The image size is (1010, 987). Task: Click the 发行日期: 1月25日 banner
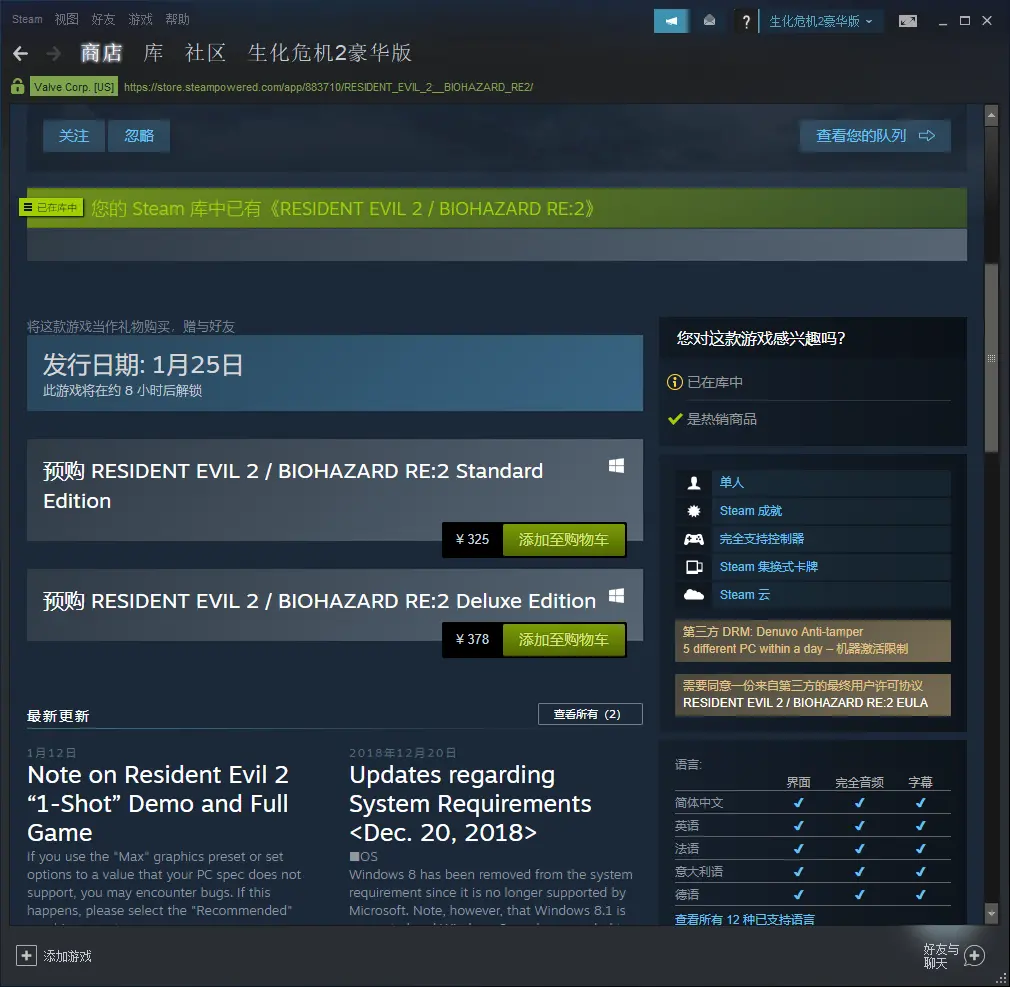point(335,373)
